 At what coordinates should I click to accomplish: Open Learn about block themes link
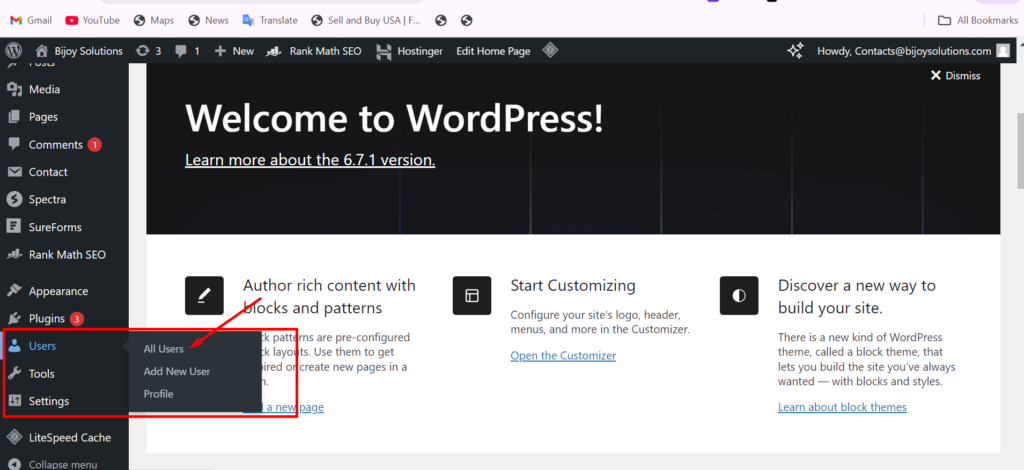point(842,407)
